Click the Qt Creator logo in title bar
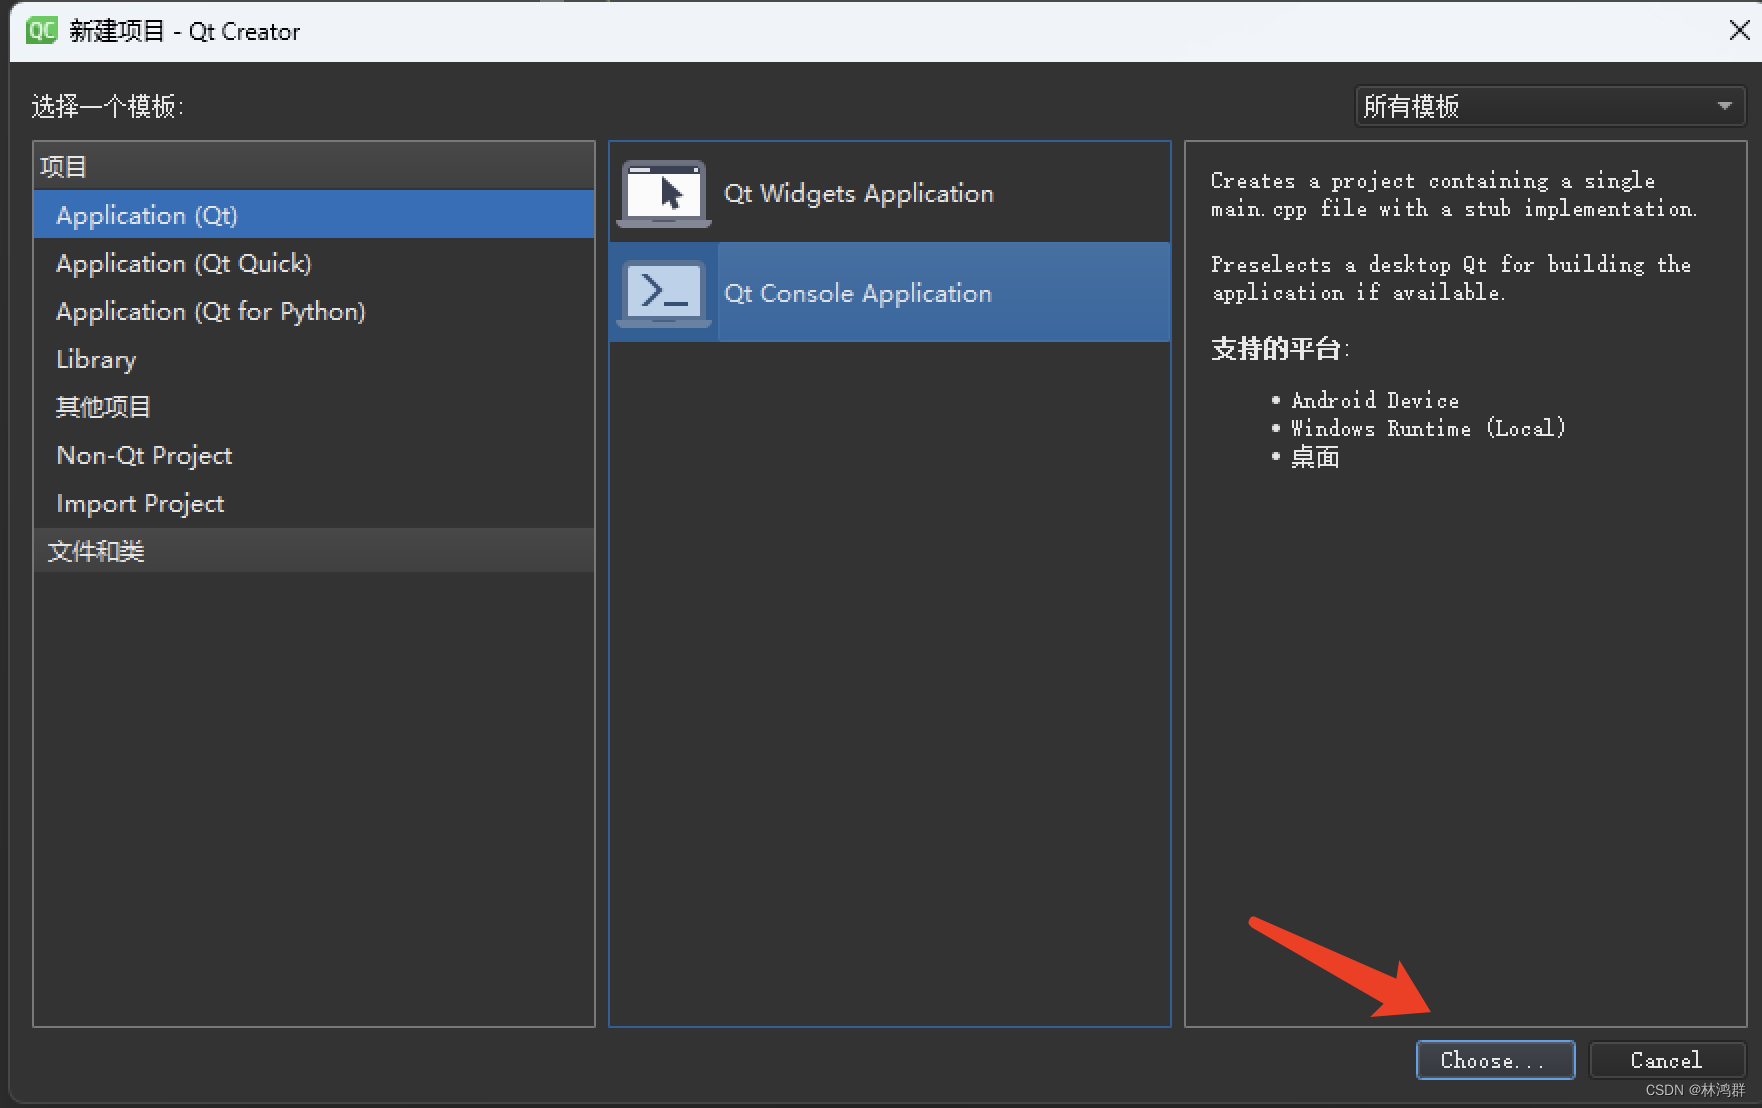Viewport: 1762px width, 1108px height. (42, 31)
